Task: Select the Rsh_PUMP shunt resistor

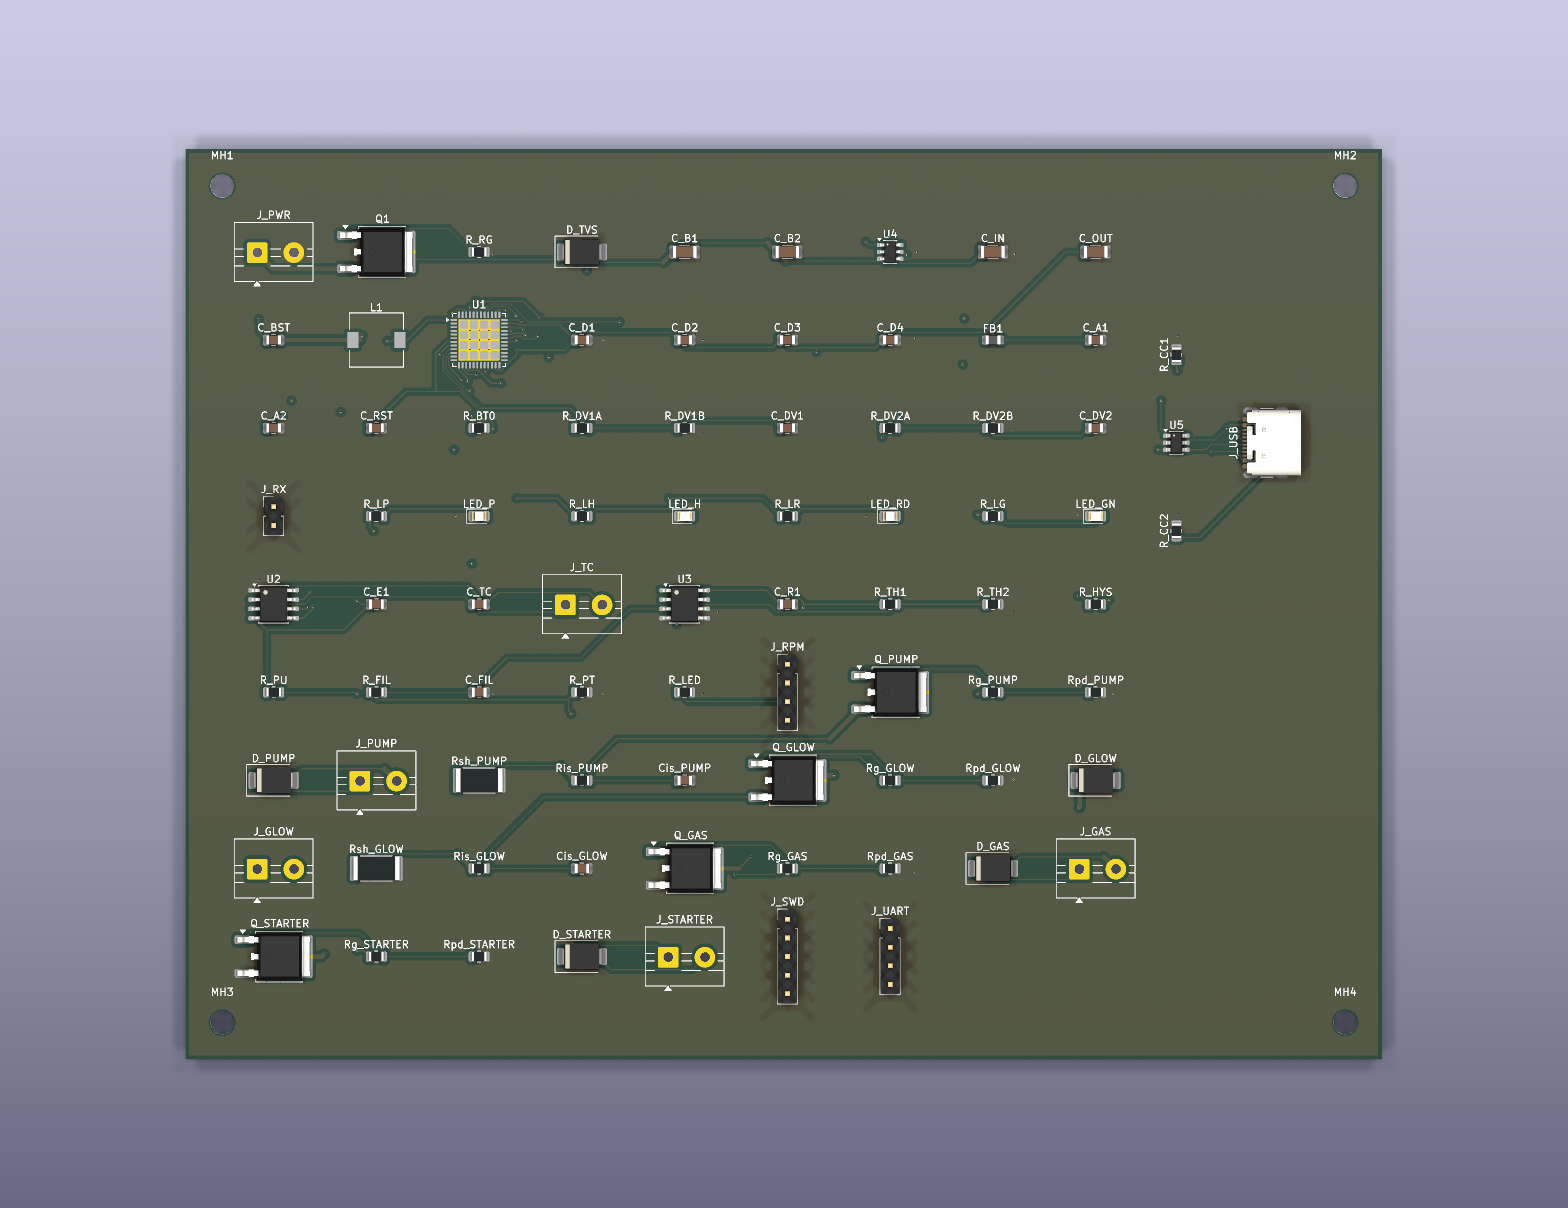Action: 479,780
